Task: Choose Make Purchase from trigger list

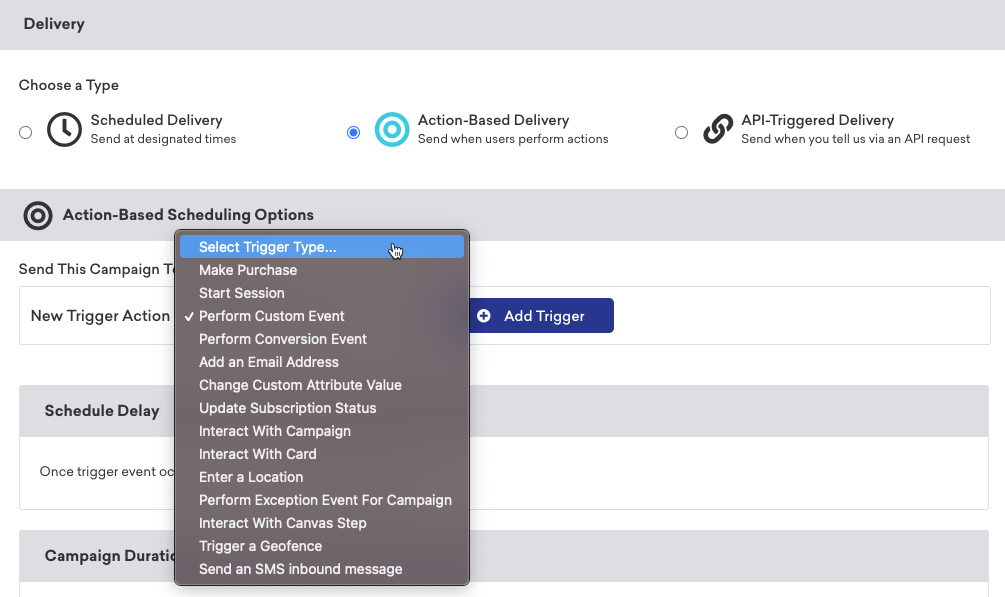Action: 248,270
